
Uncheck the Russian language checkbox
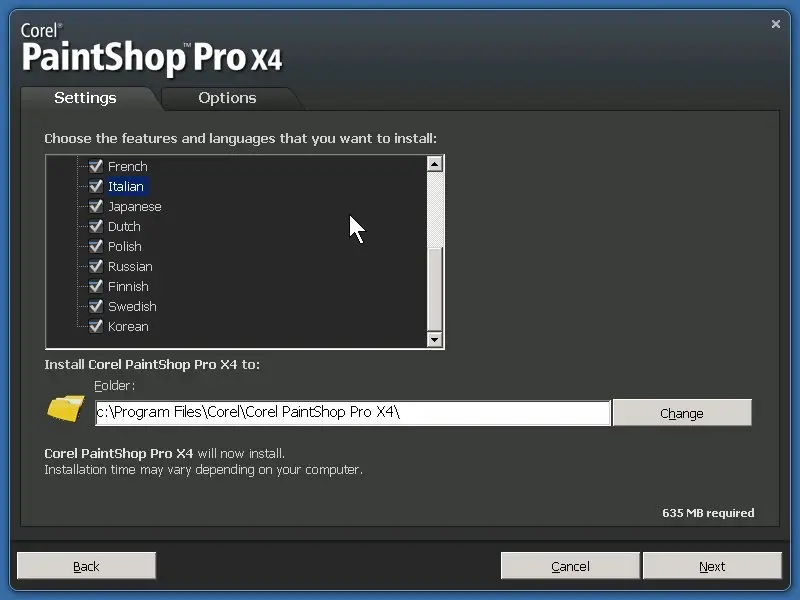96,266
